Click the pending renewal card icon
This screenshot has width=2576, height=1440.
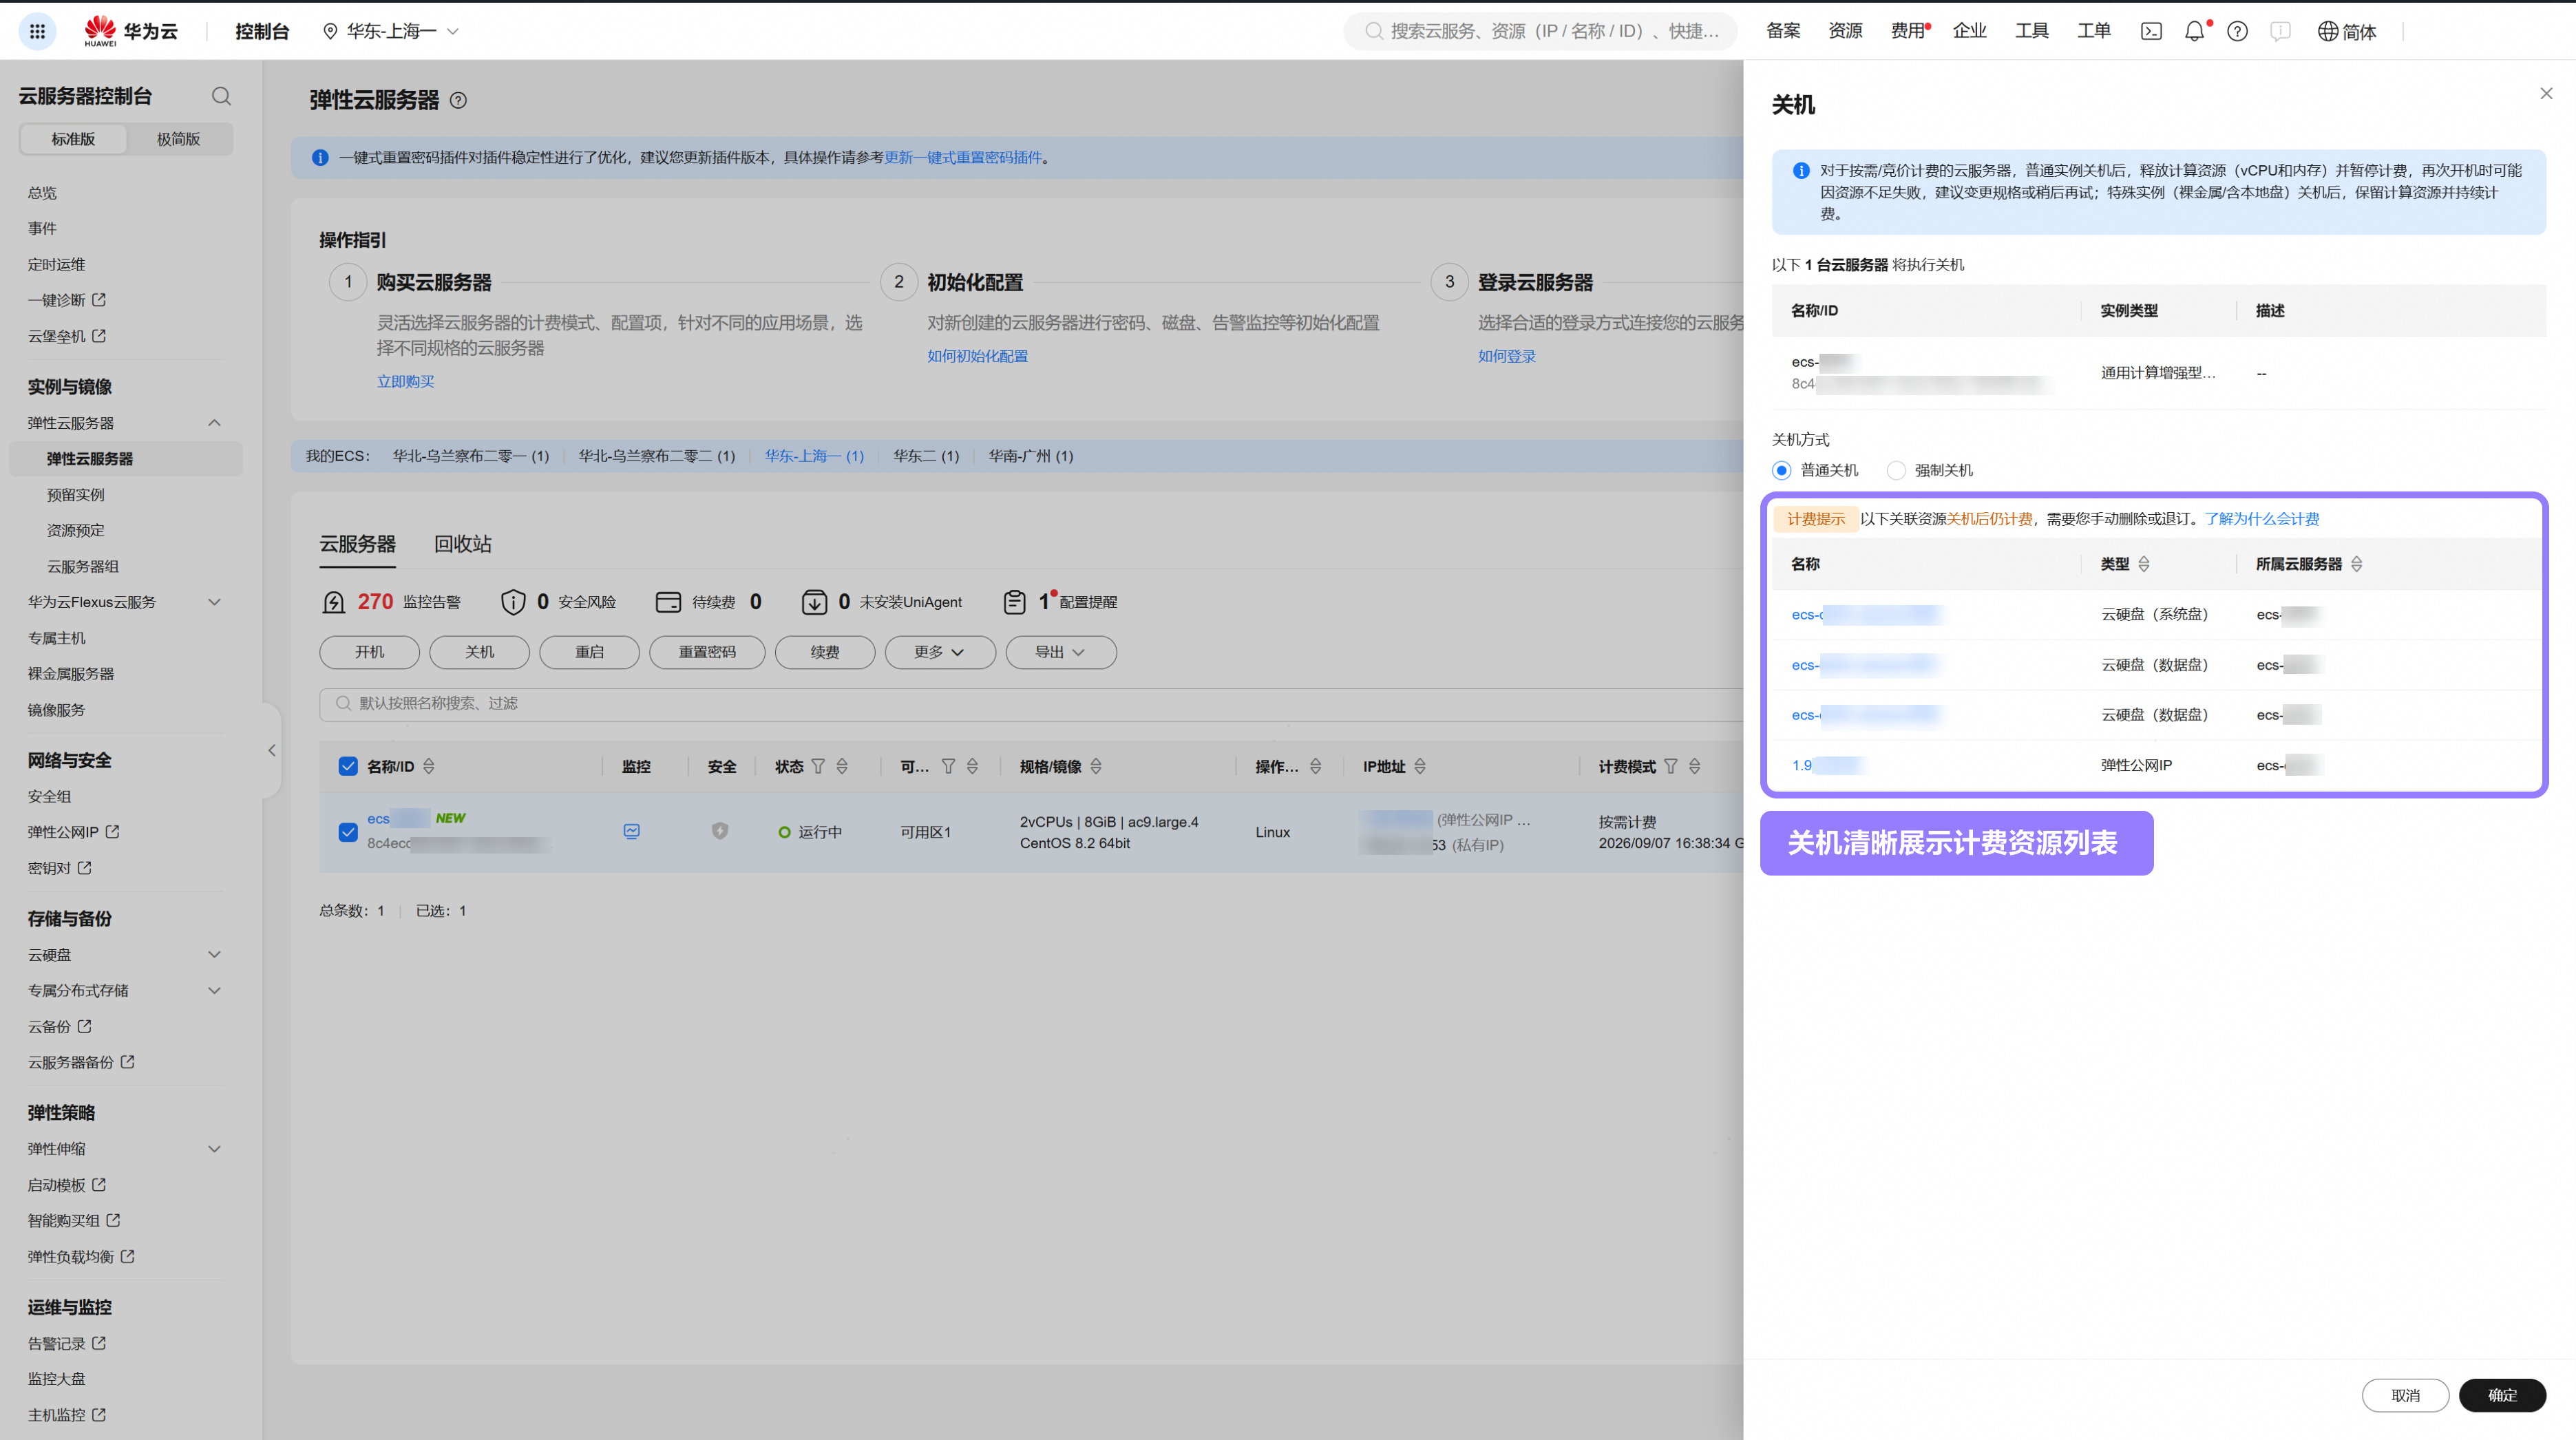tap(668, 601)
